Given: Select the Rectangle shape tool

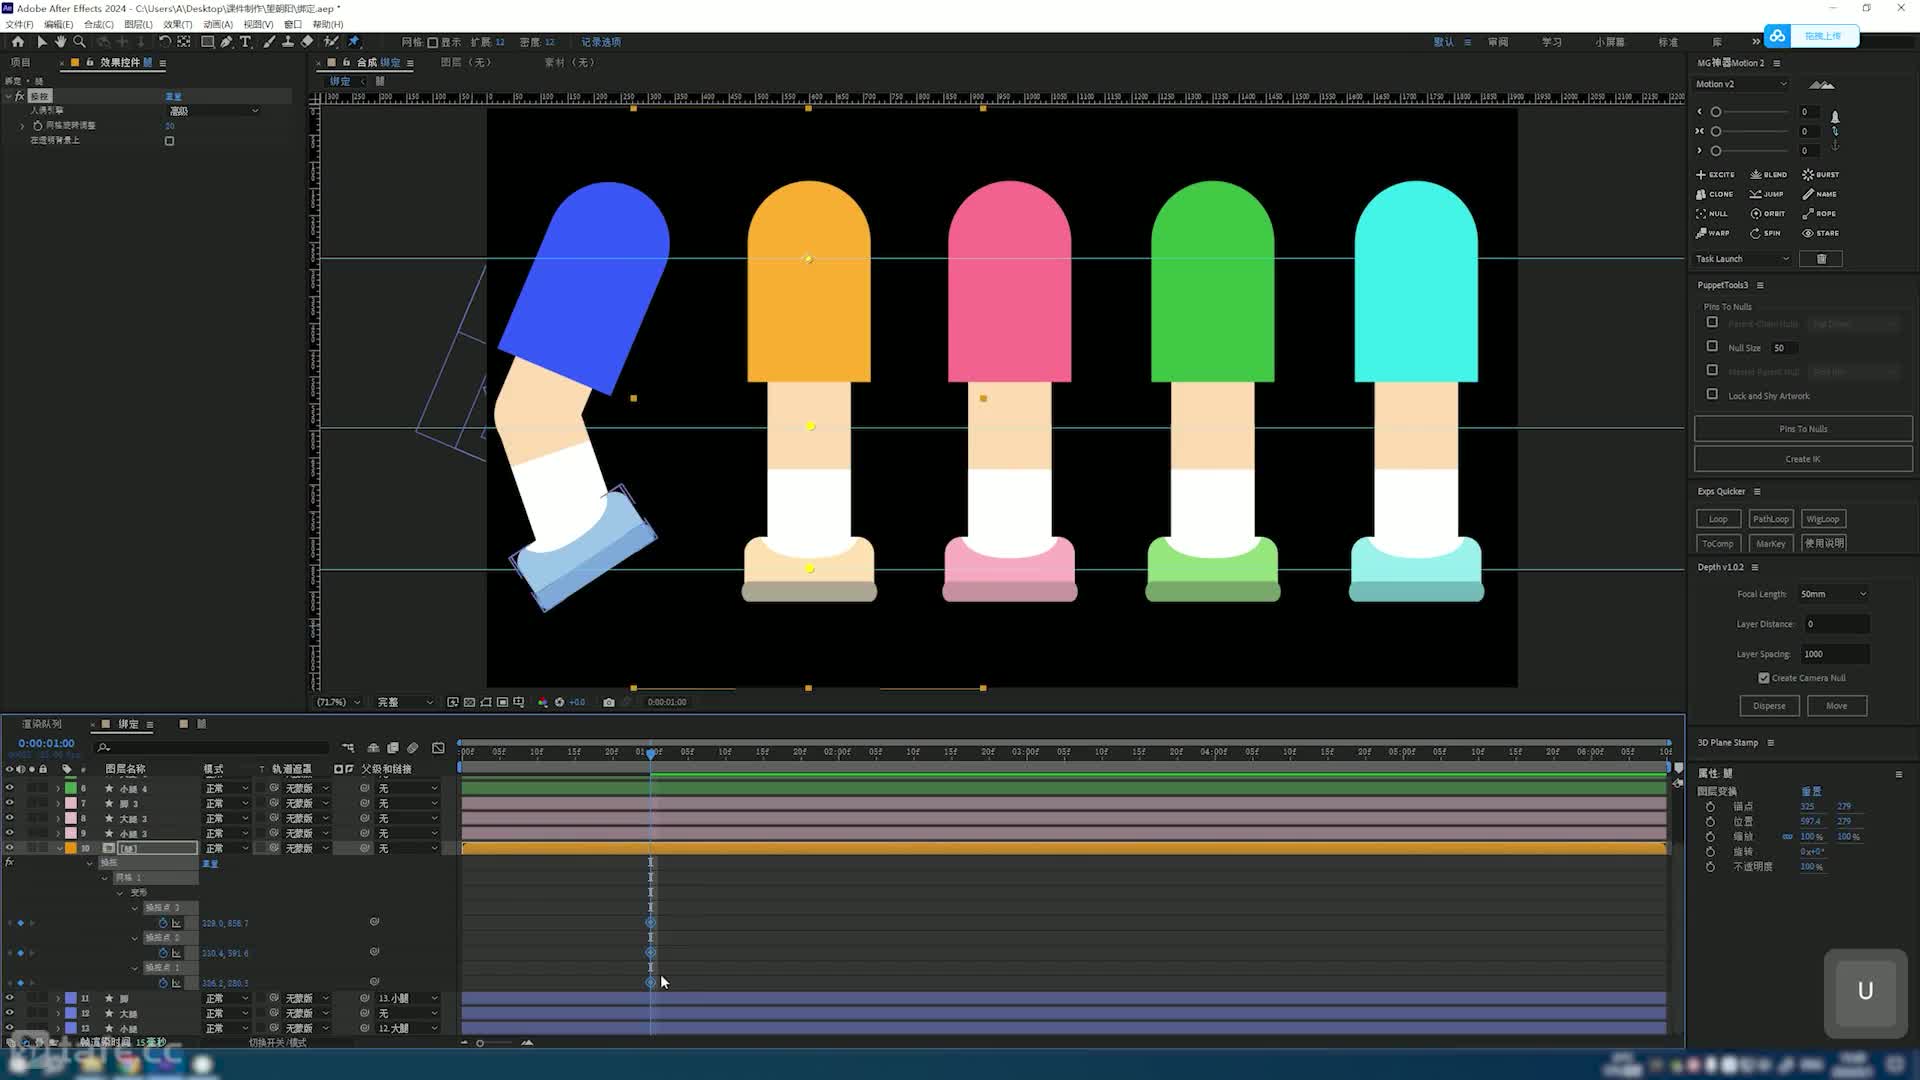Looking at the screenshot, I should point(207,42).
